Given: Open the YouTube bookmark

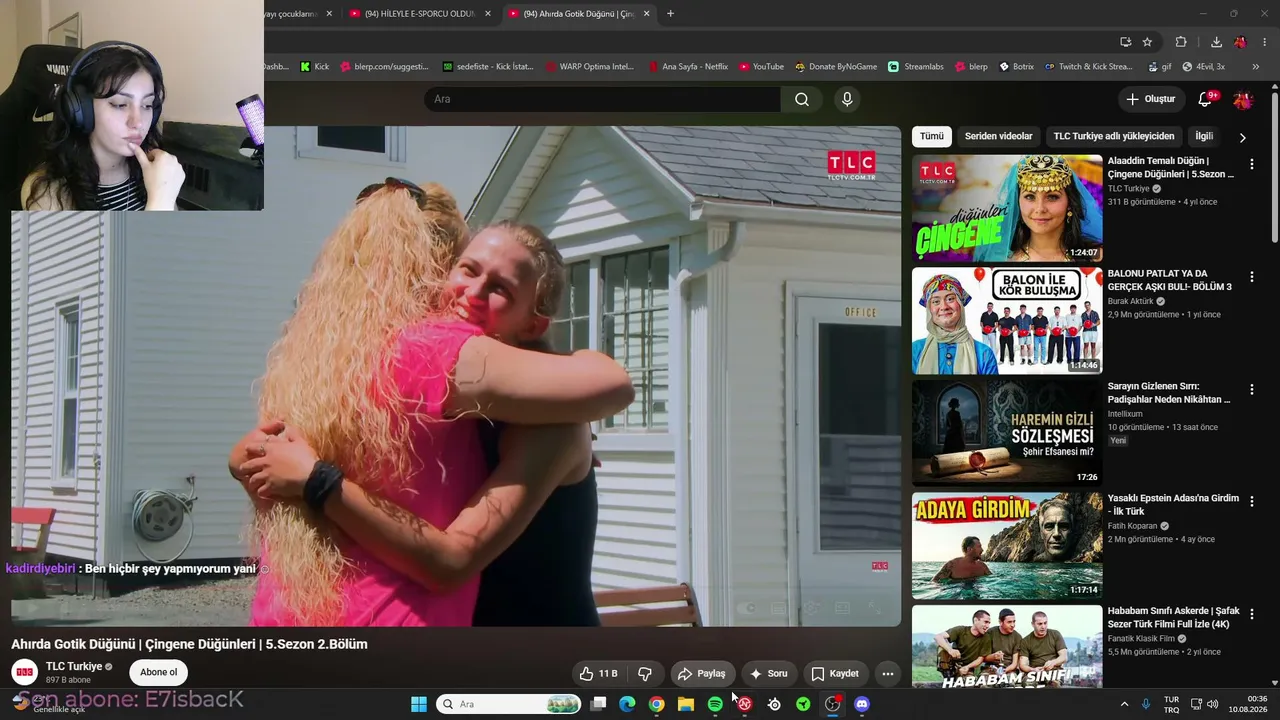Looking at the screenshot, I should [x=761, y=67].
